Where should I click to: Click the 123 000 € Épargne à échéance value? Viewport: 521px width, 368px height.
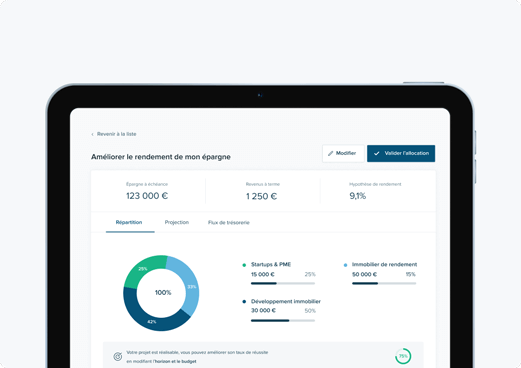(x=147, y=196)
